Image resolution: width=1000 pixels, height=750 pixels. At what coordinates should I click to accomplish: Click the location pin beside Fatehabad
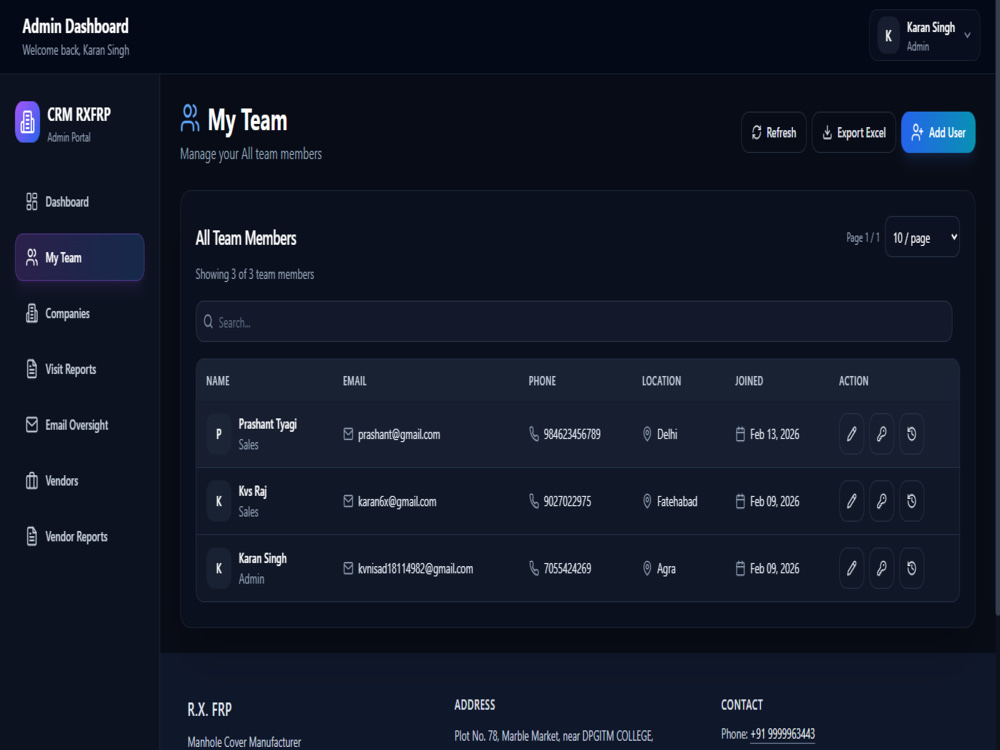tap(647, 501)
